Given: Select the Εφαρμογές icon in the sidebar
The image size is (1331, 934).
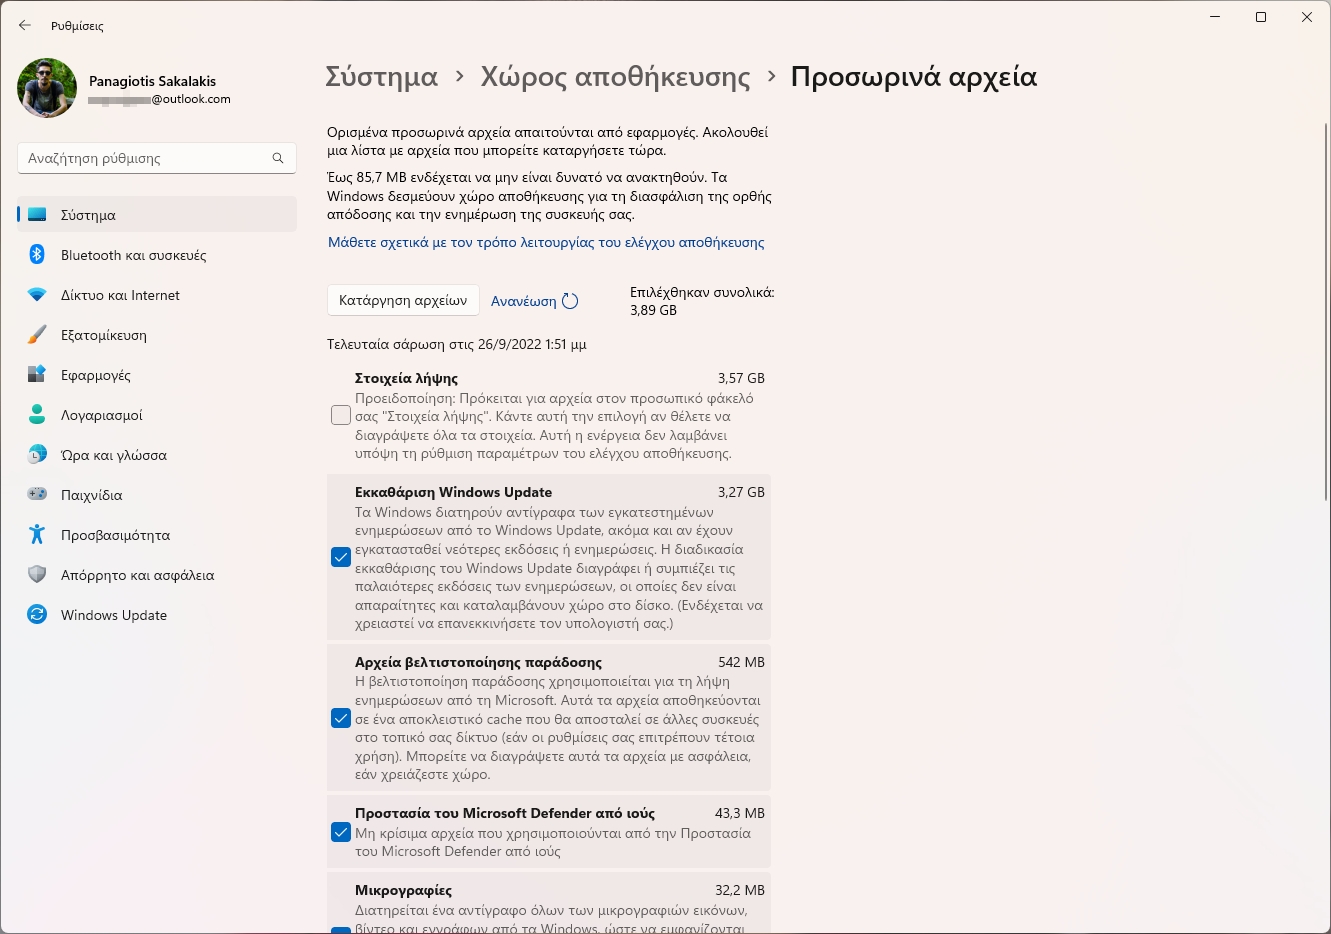Looking at the screenshot, I should (36, 375).
